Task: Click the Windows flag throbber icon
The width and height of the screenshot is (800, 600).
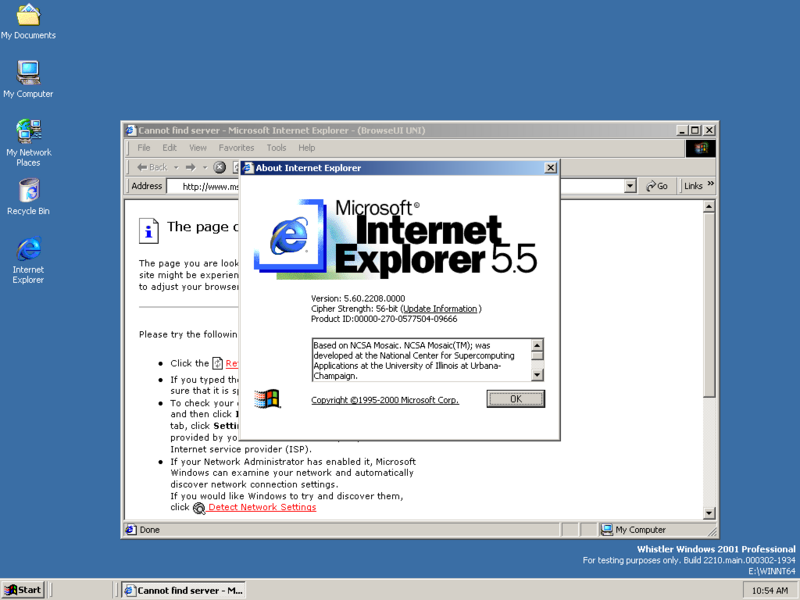Action: tap(701, 148)
